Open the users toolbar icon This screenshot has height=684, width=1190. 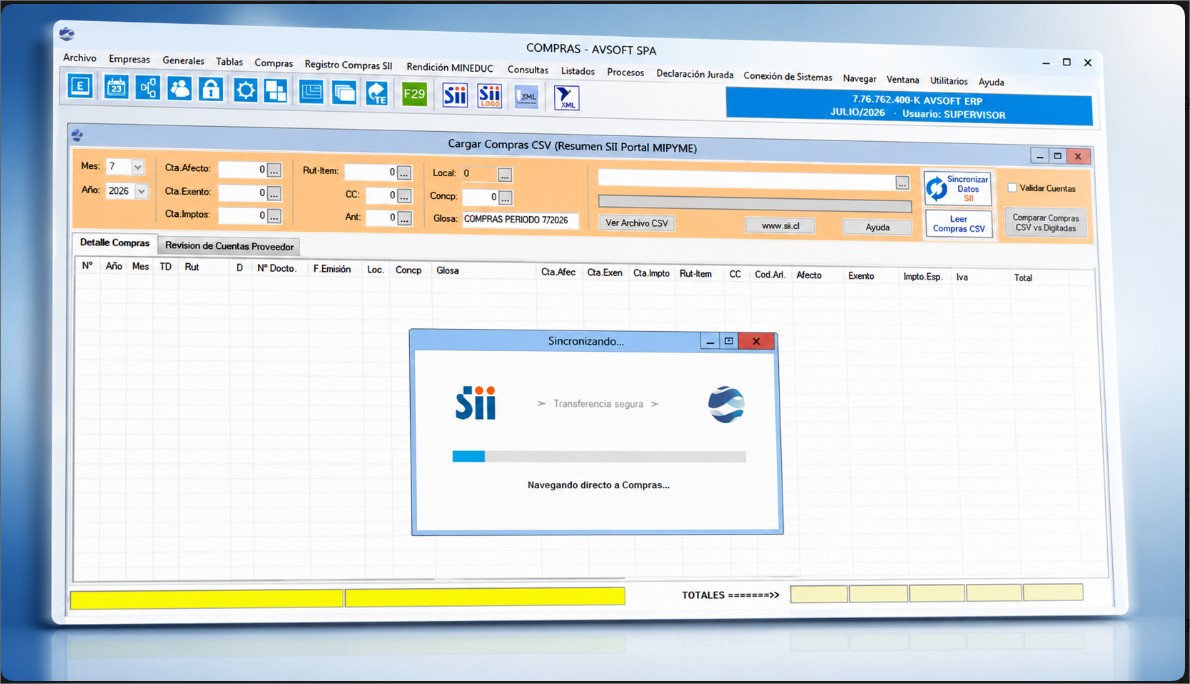(179, 89)
